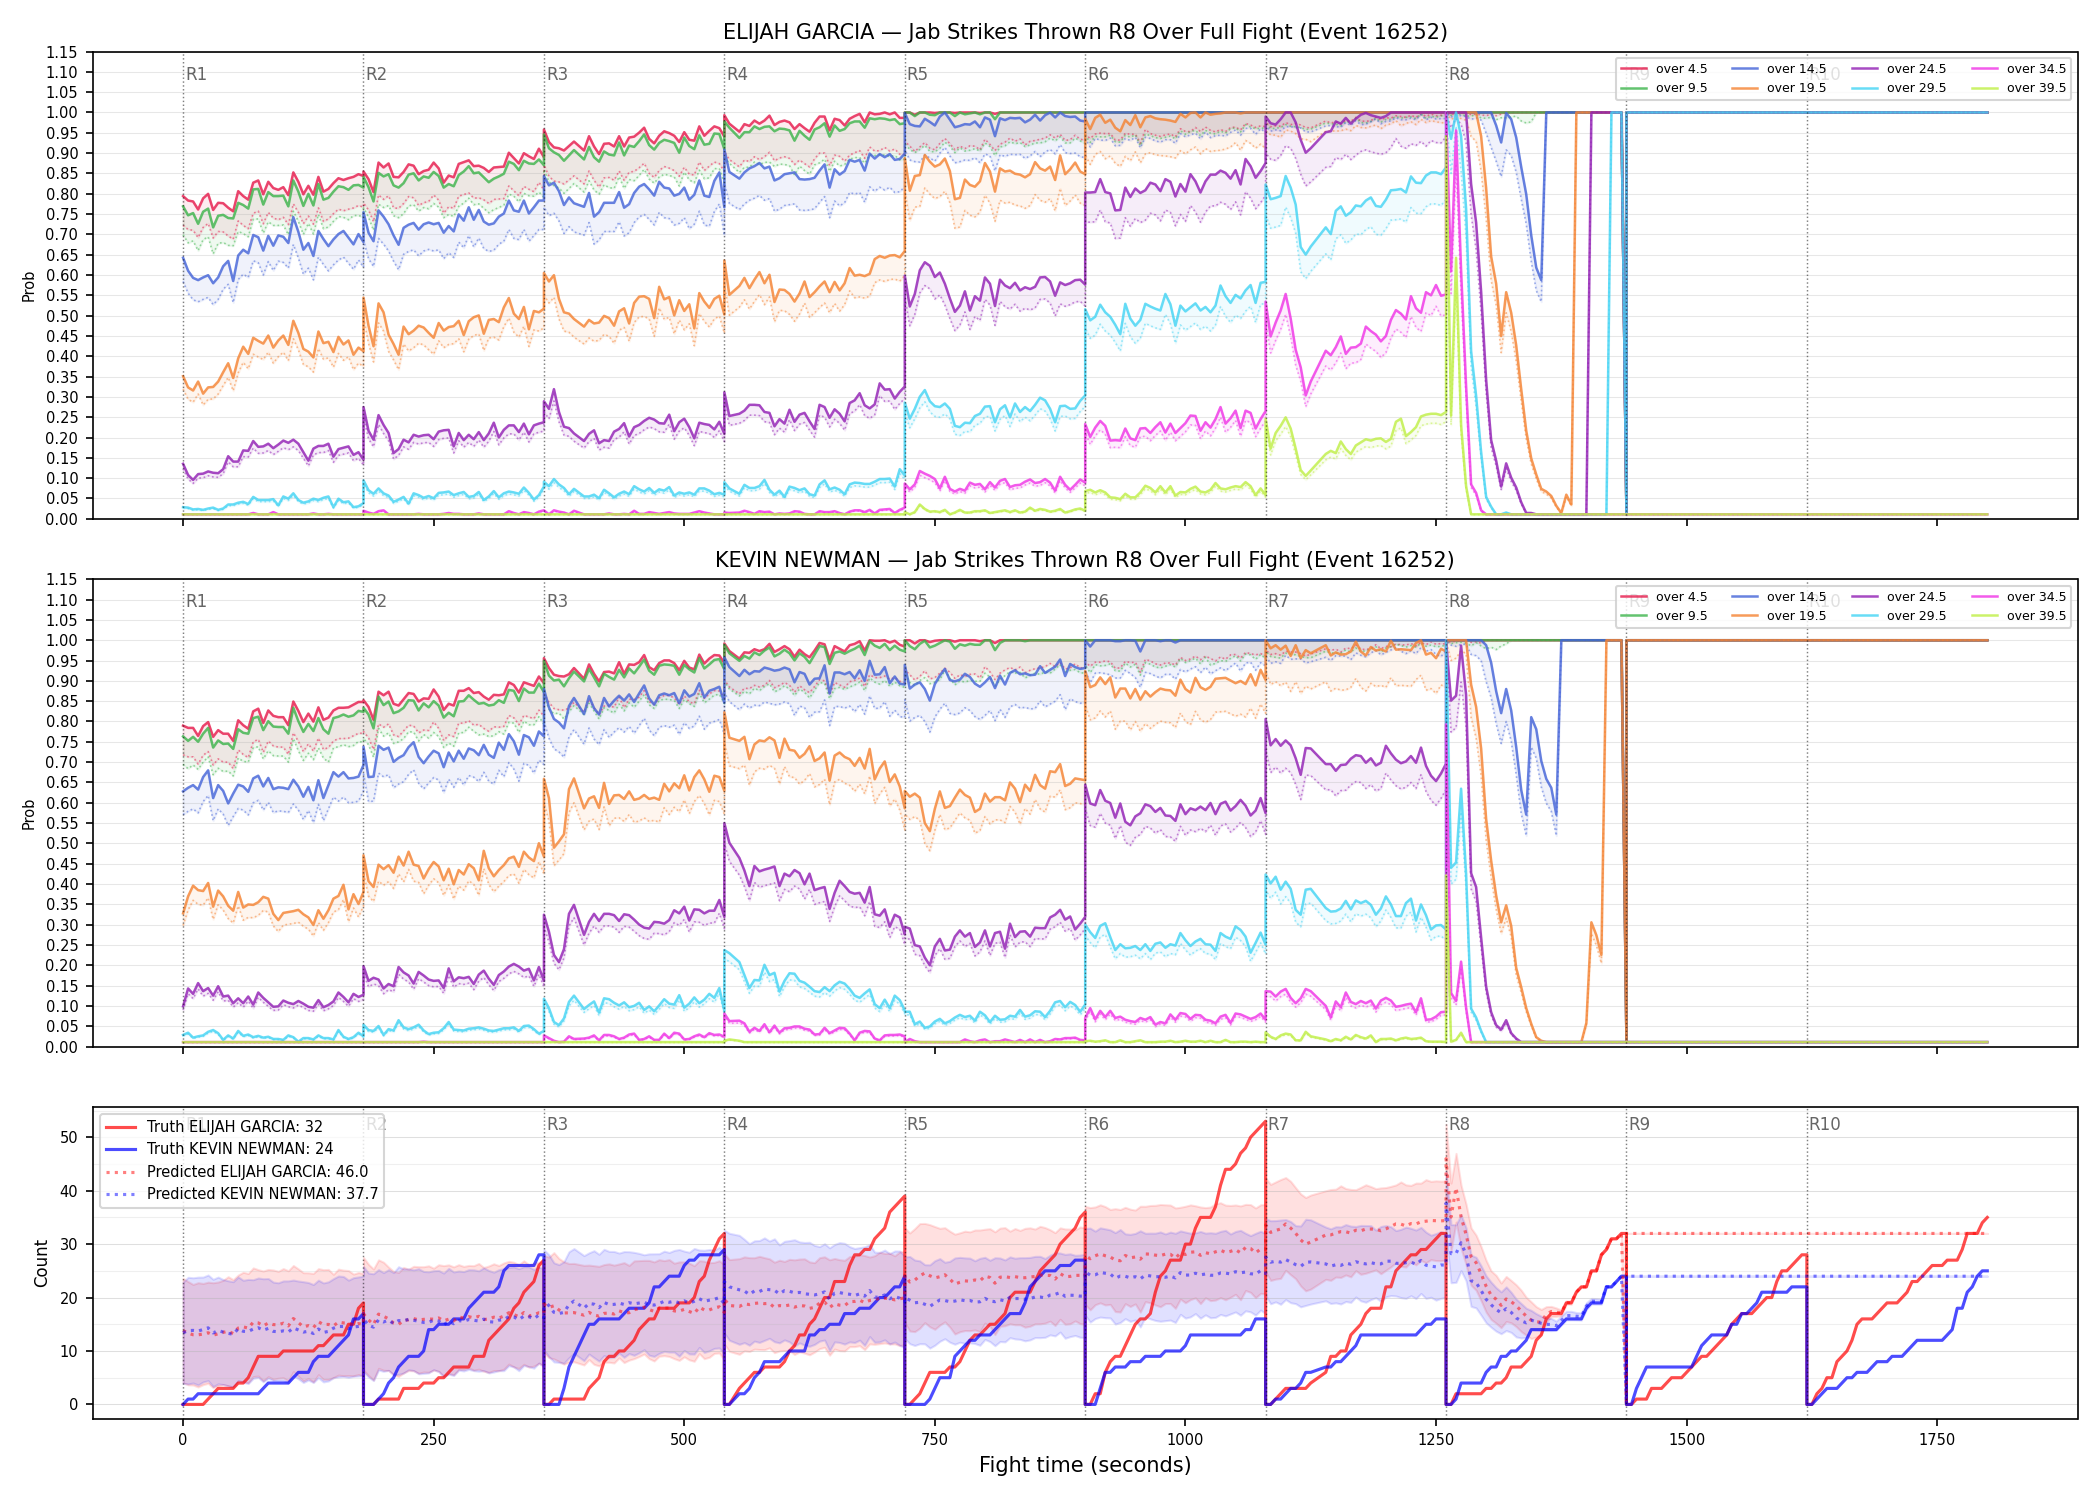Click the Elijah Garcia chart title
This screenshot has width=2100, height=1500.
pyautogui.click(x=1085, y=32)
